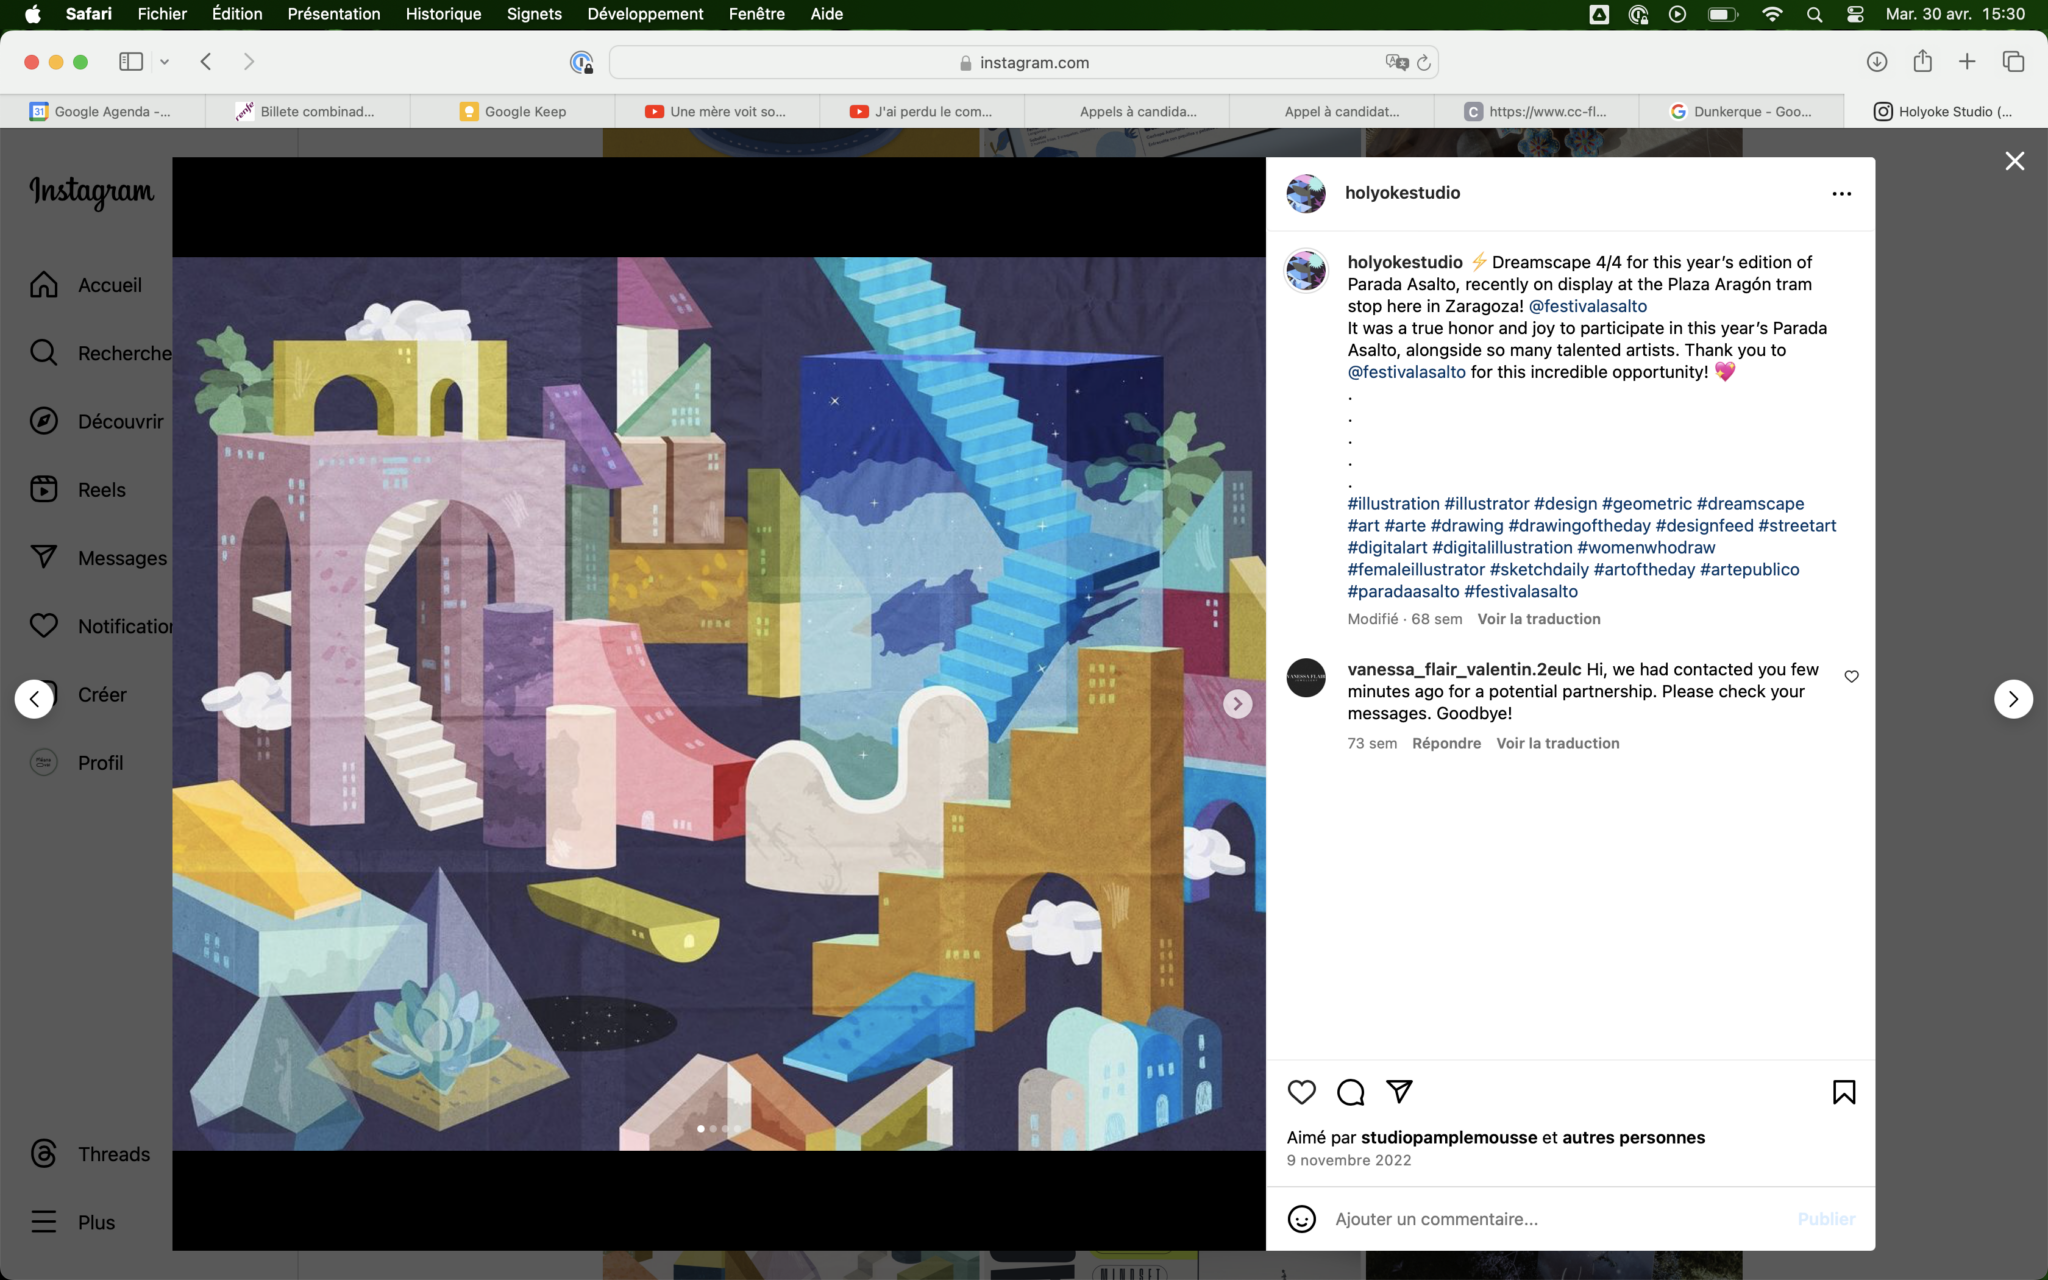Open the post's three-dot options menu

point(1841,194)
